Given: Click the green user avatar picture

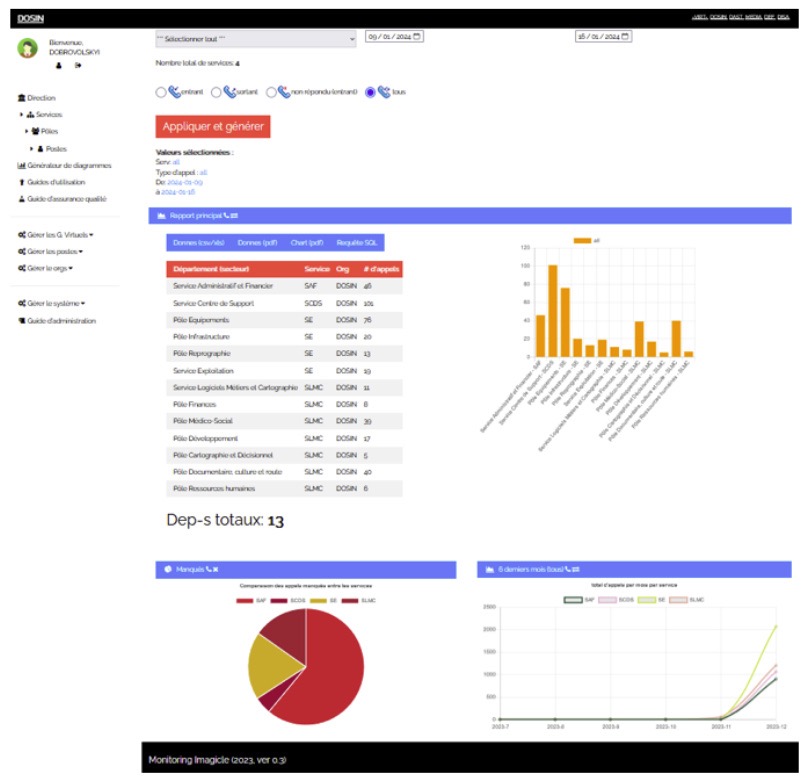Looking at the screenshot, I should coord(27,48).
